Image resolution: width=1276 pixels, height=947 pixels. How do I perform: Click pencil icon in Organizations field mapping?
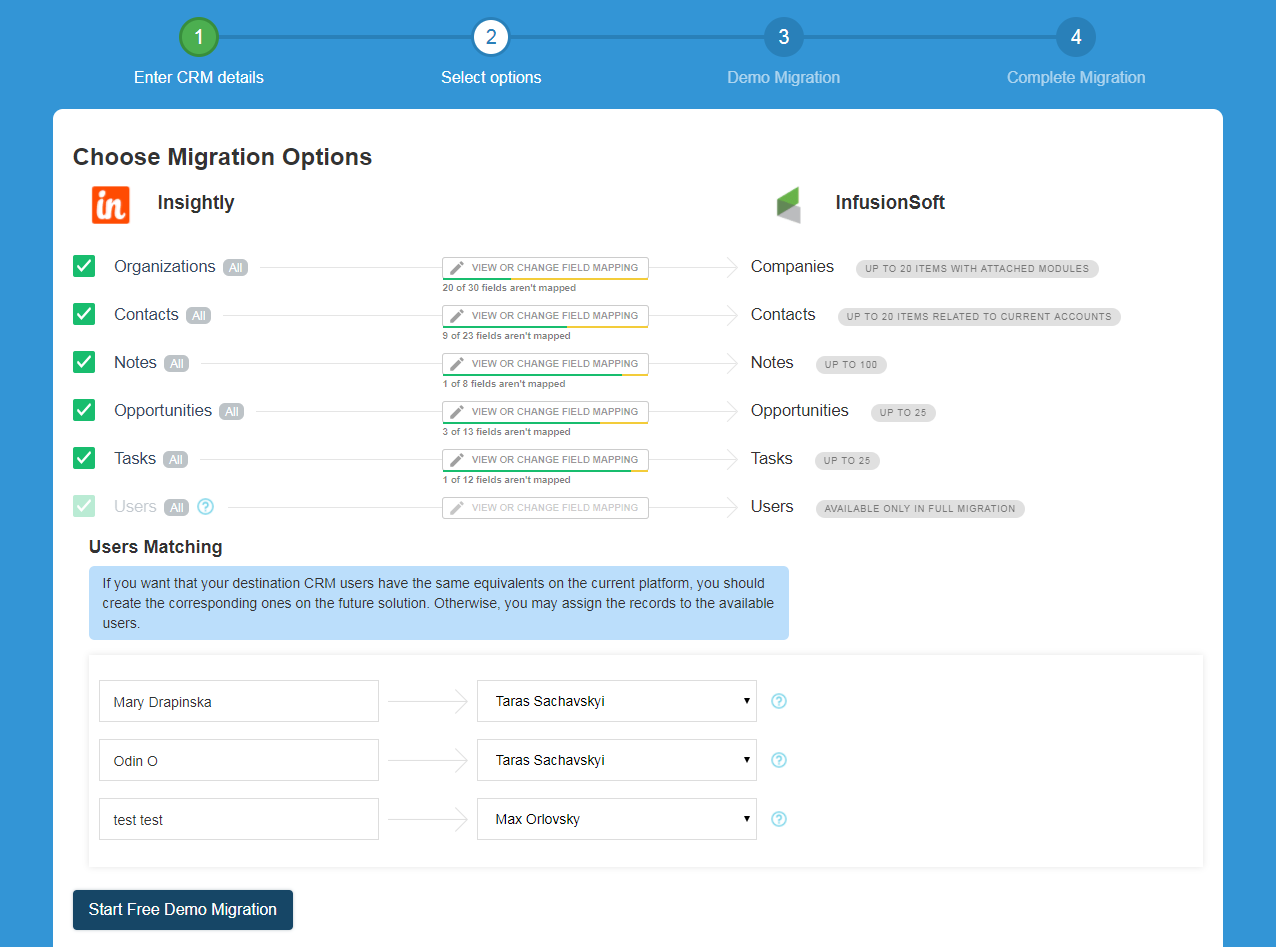pyautogui.click(x=457, y=268)
